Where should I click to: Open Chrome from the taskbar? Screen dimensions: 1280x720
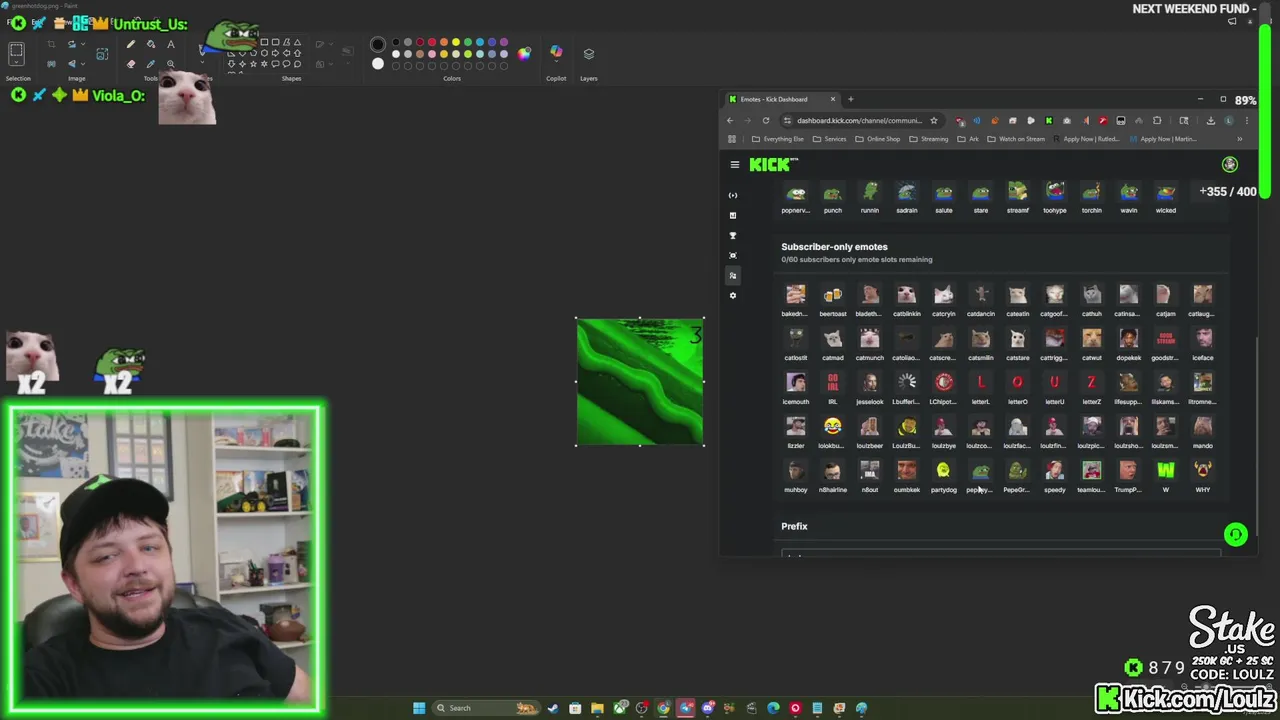click(663, 708)
